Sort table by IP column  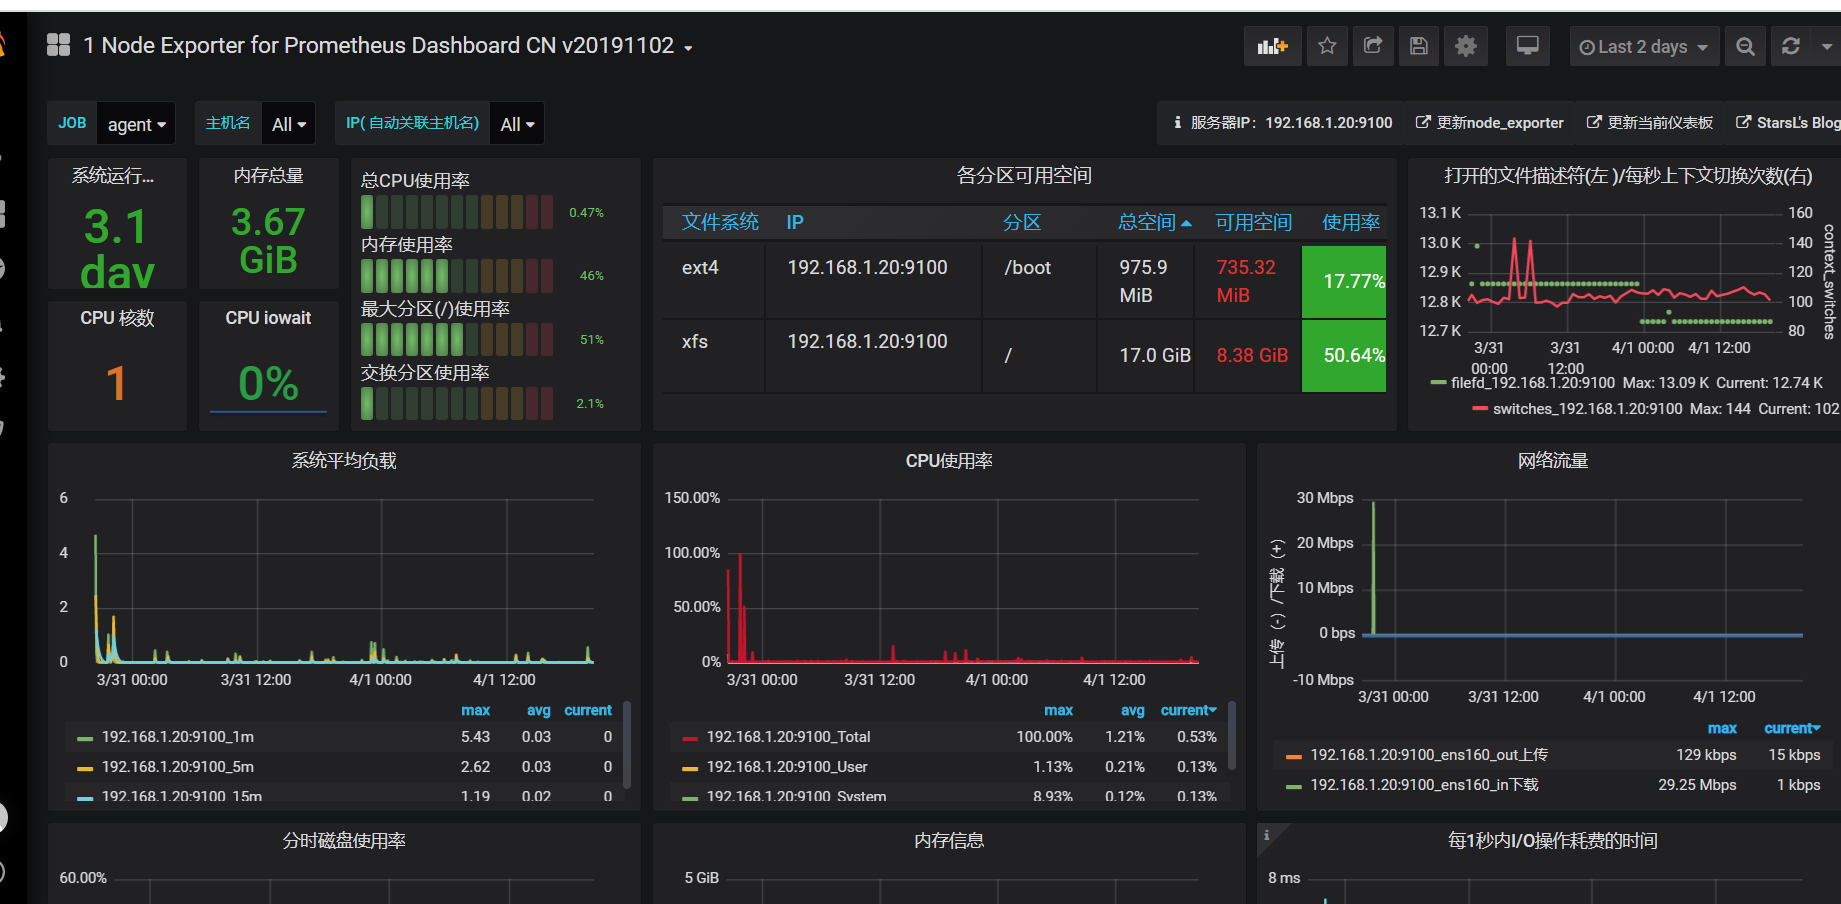[795, 222]
